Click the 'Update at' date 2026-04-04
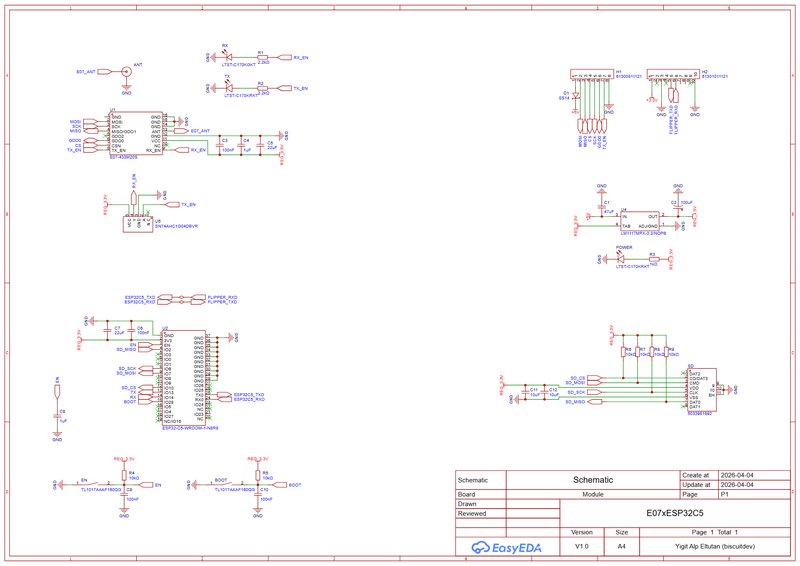 coord(737,485)
